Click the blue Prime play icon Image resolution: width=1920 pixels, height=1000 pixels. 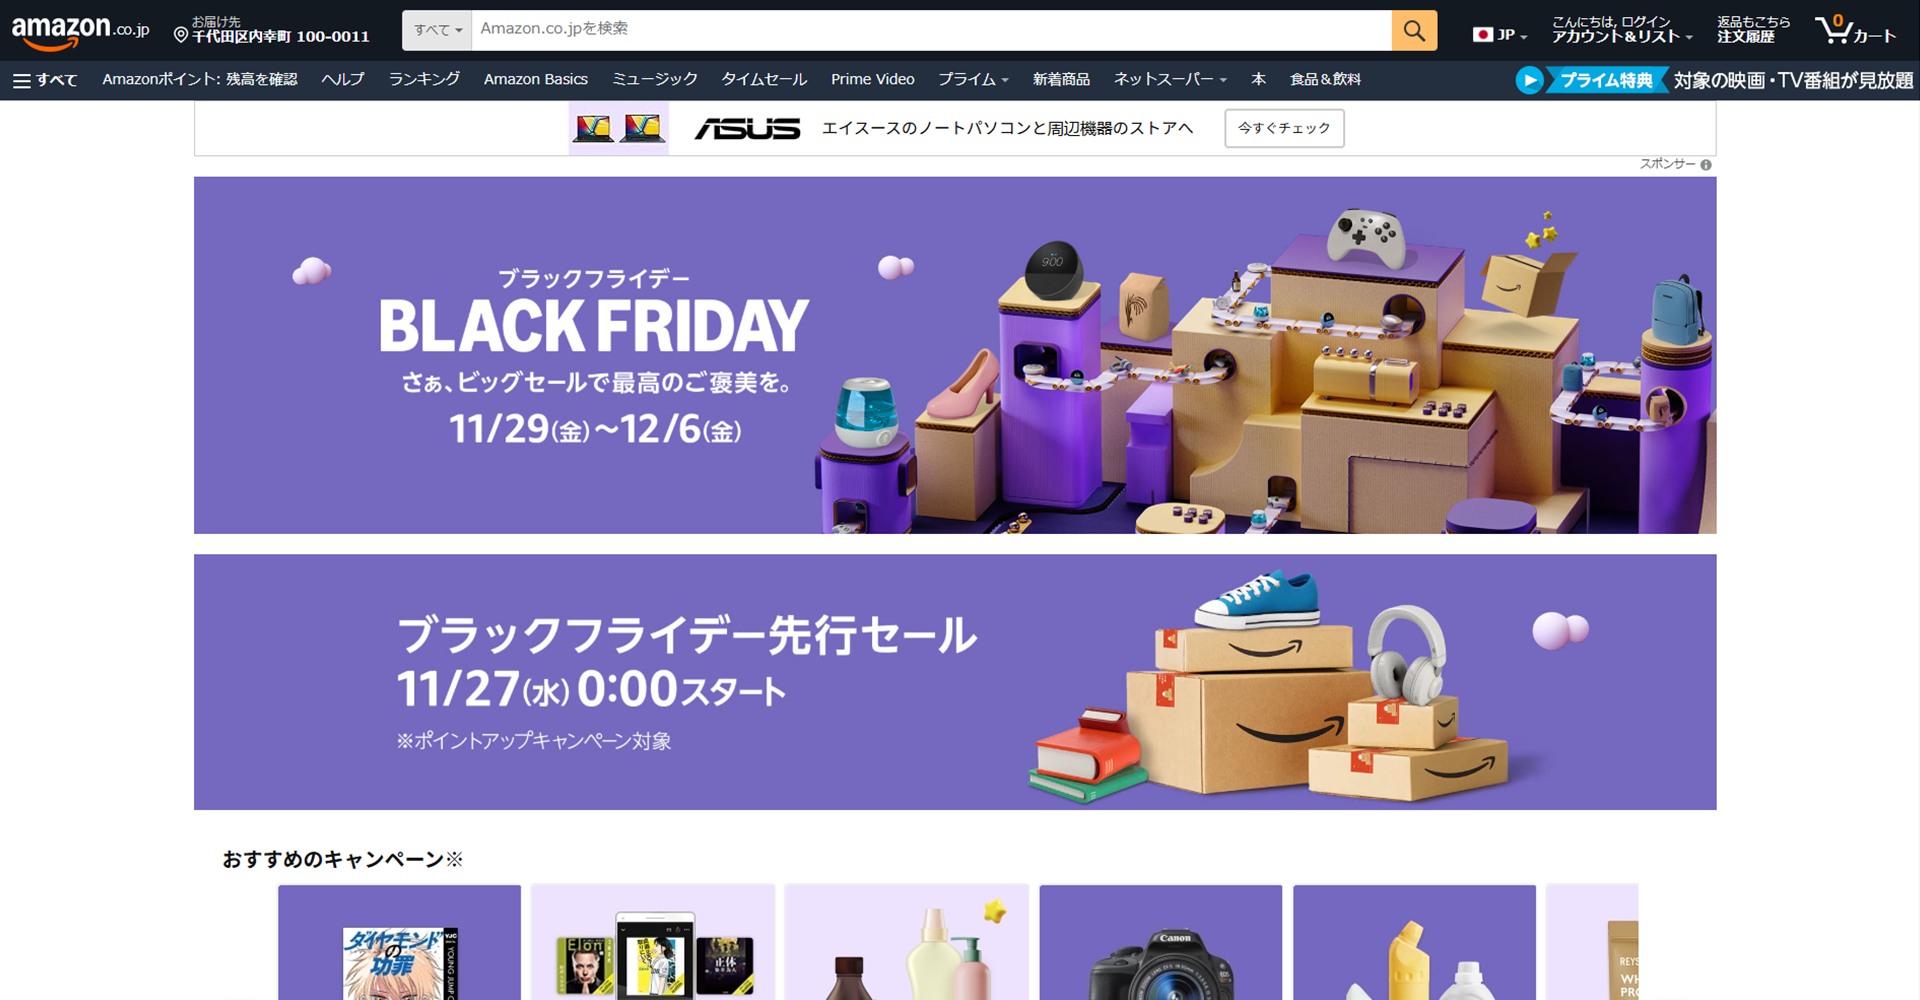coord(1529,80)
